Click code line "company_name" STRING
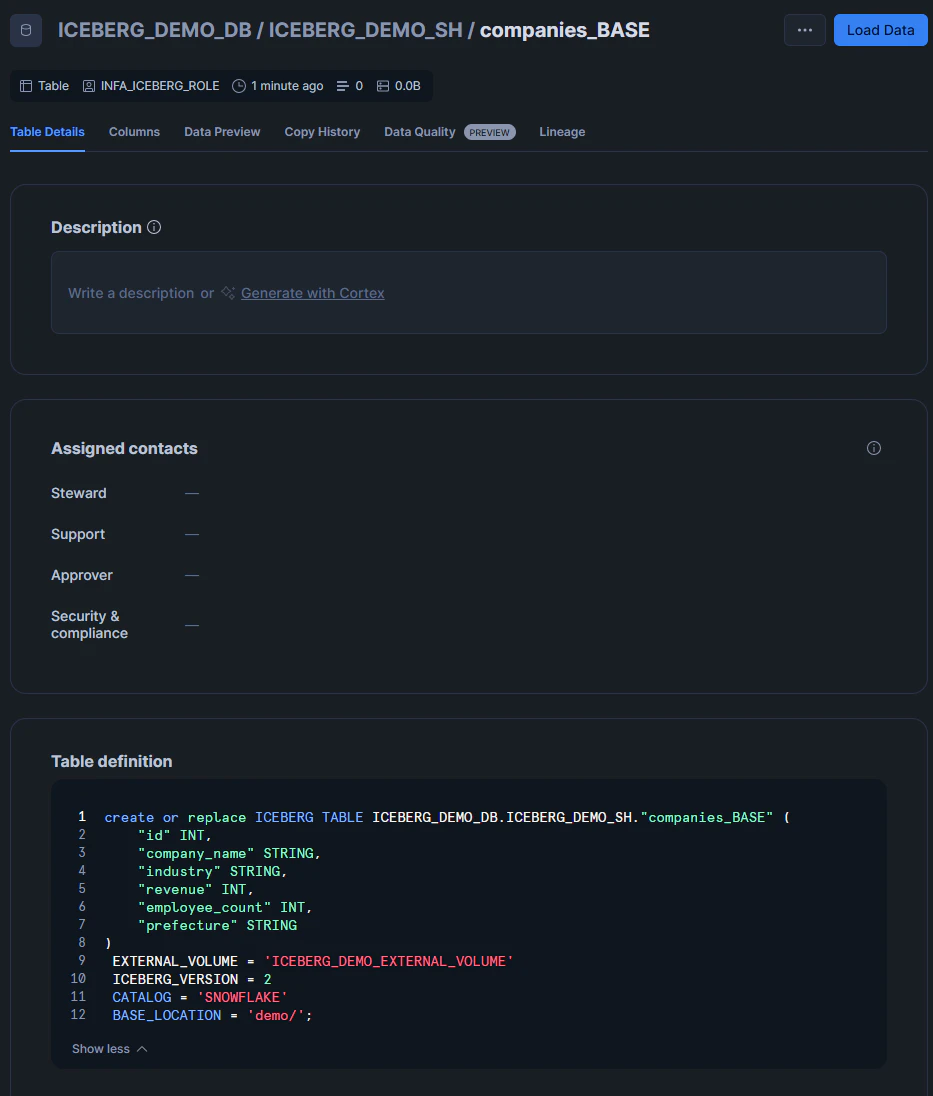 [x=229, y=853]
